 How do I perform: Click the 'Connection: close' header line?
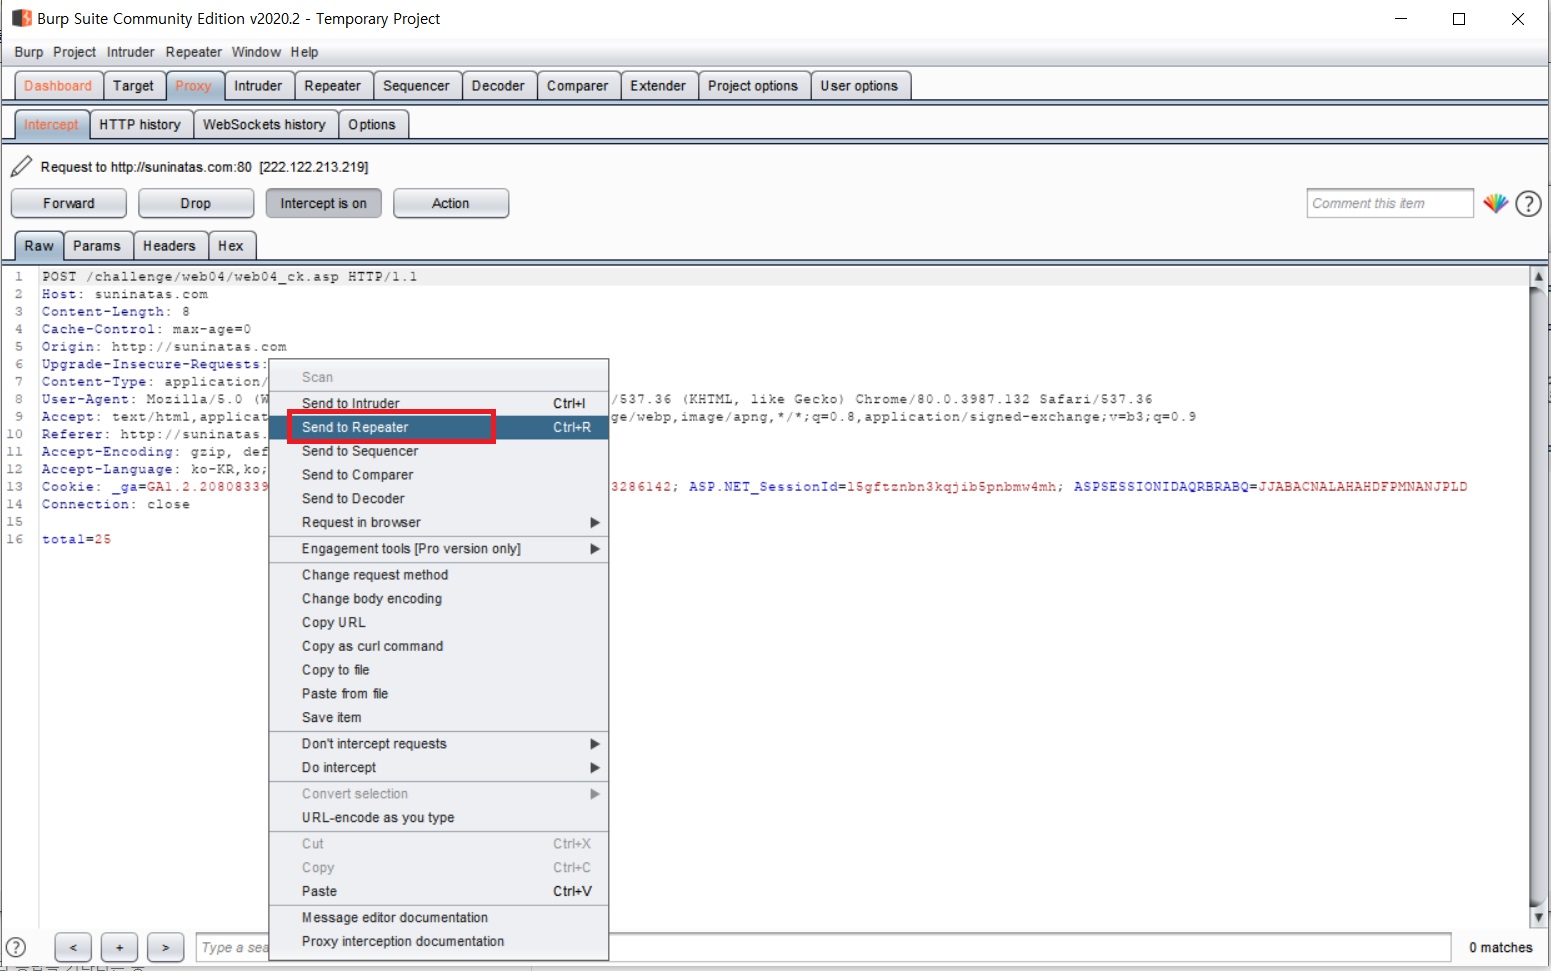pyautogui.click(x=116, y=504)
